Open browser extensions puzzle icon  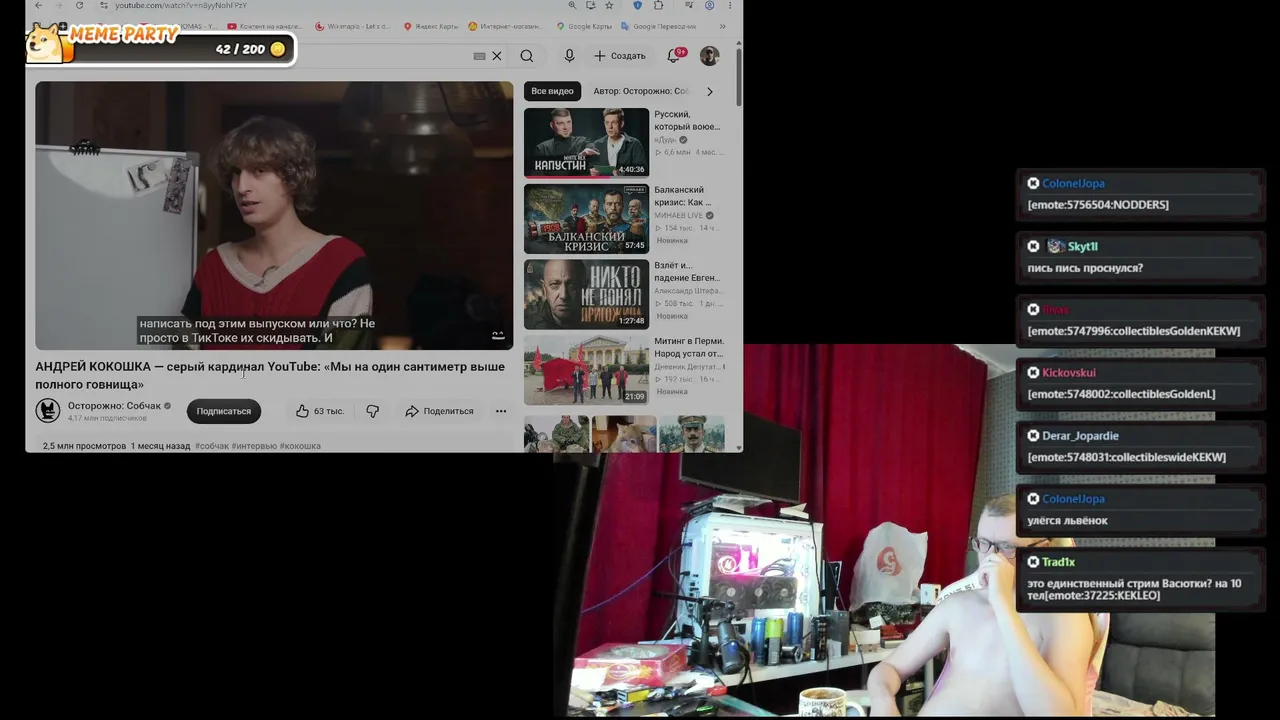click(658, 5)
